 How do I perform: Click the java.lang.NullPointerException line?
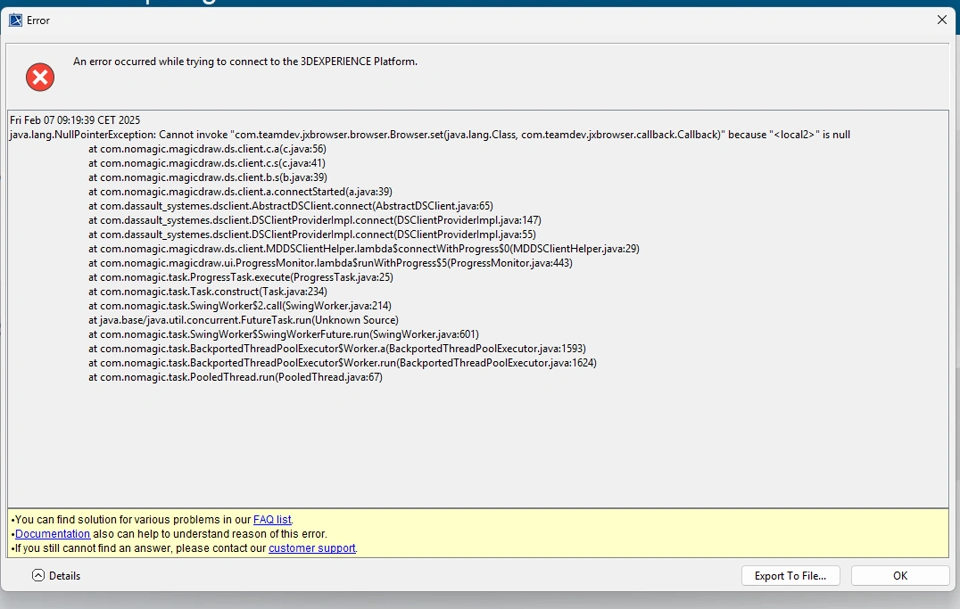click(x=430, y=135)
